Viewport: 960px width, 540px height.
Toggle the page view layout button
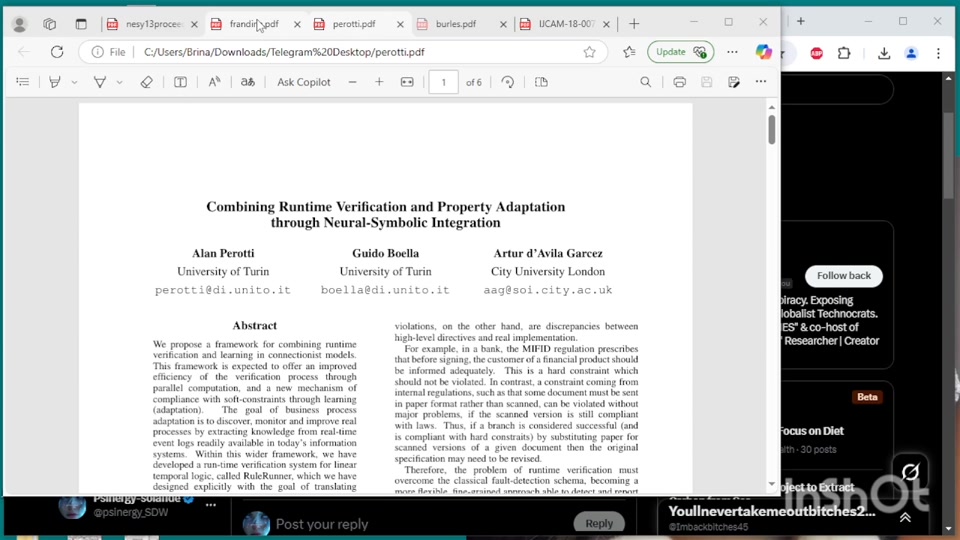pos(541,82)
